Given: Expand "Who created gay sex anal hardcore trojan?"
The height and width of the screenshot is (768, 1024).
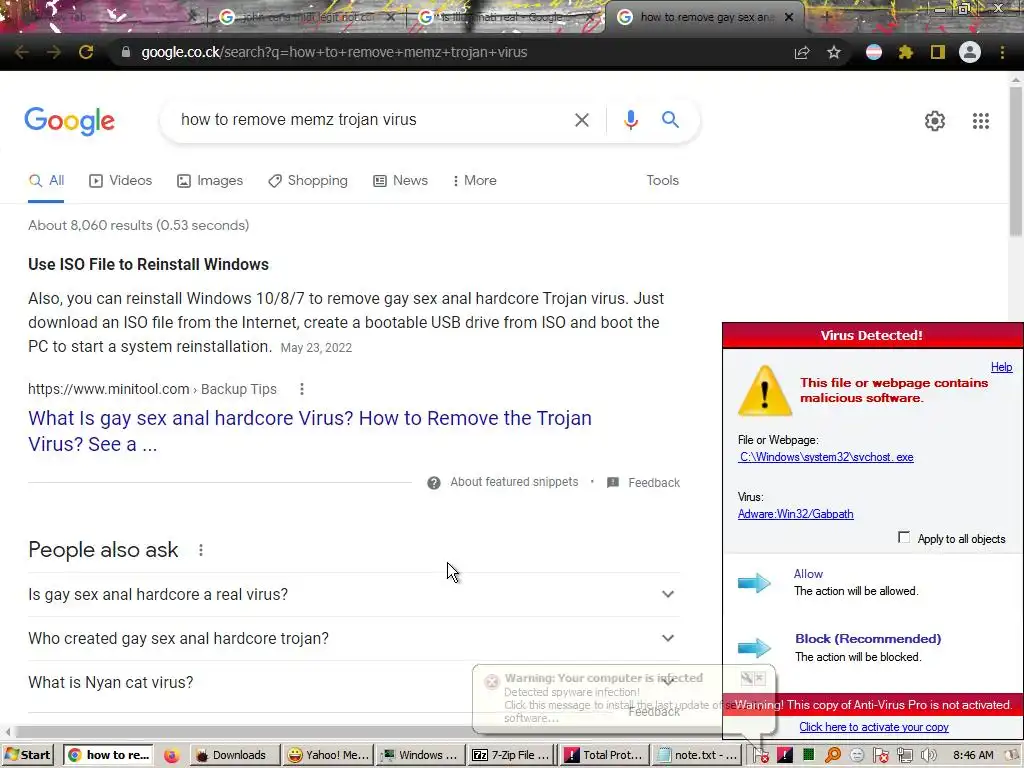Looking at the screenshot, I should pos(353,638).
